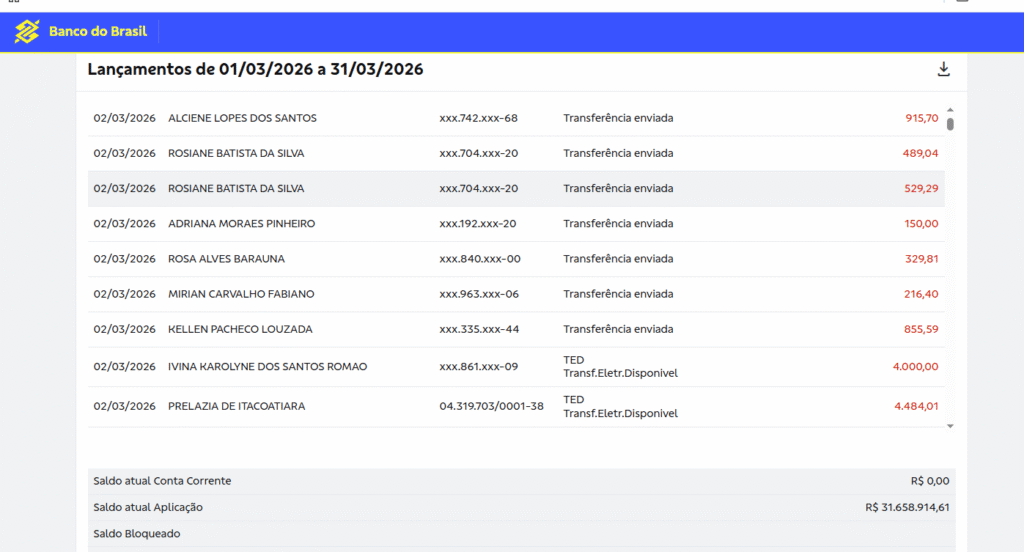Click the Banco do Brasil logo icon
1024x552 pixels.
point(27,31)
